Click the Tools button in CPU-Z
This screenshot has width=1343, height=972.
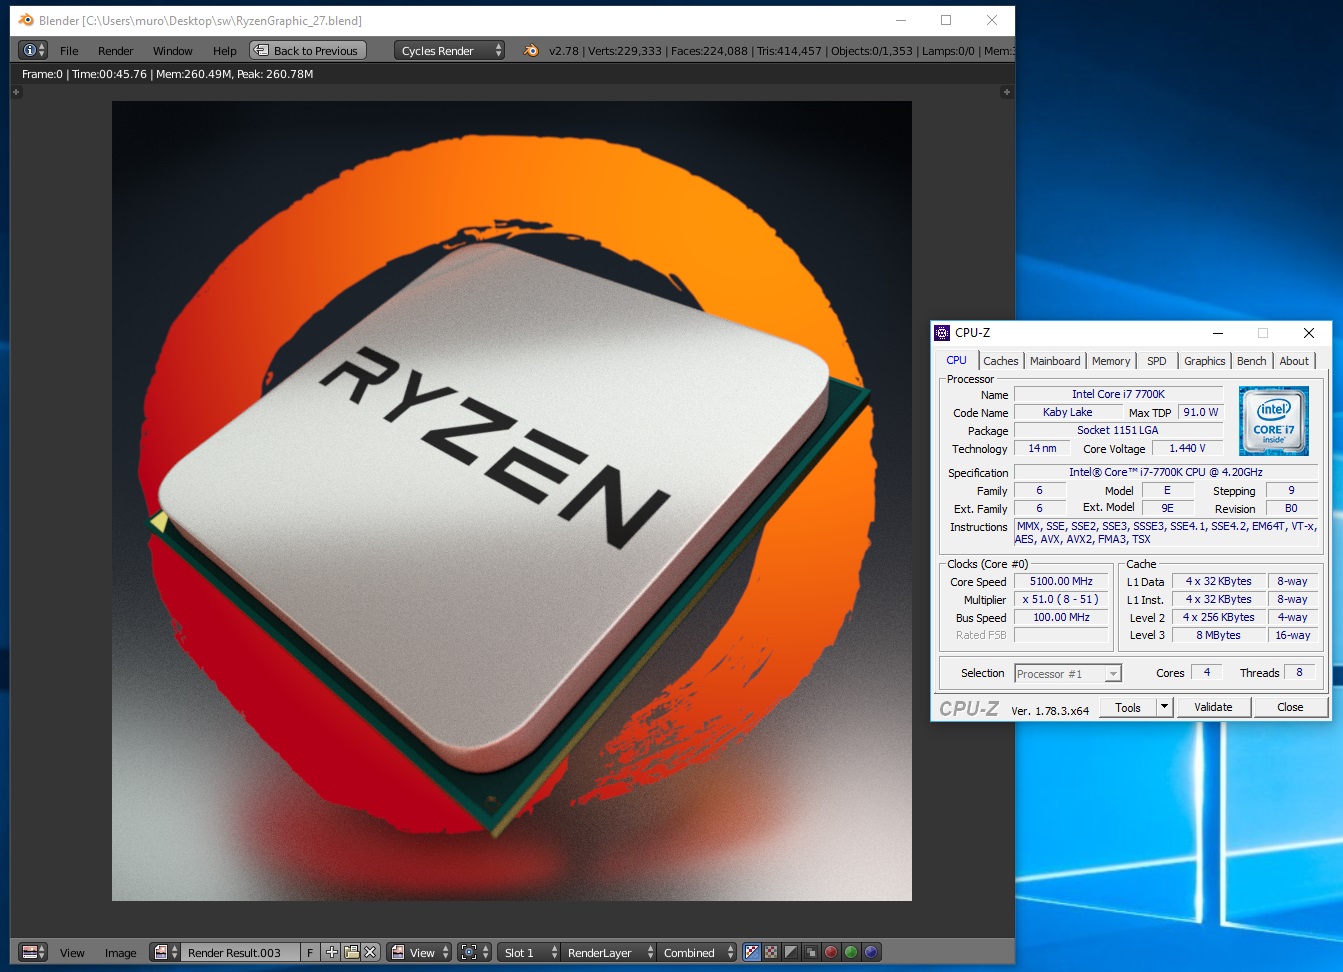pos(1128,707)
